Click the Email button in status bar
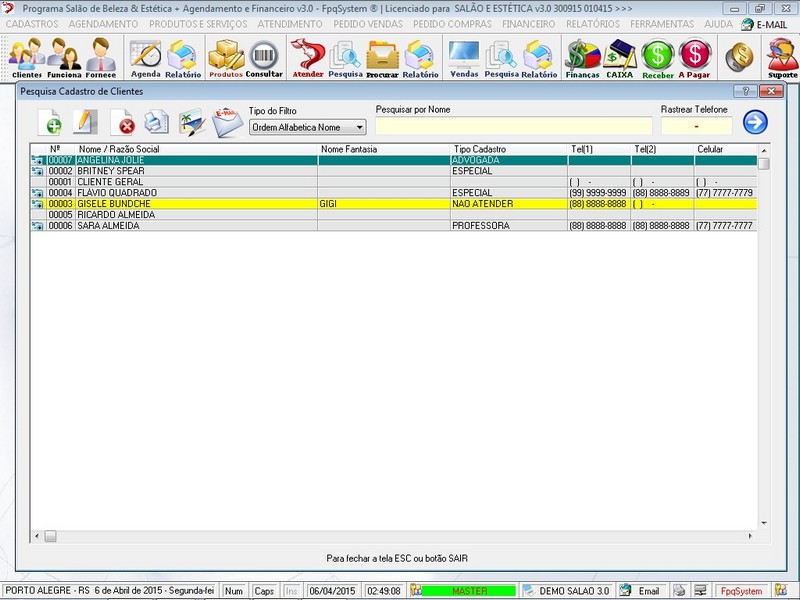This screenshot has width=800, height=600. coord(641,591)
